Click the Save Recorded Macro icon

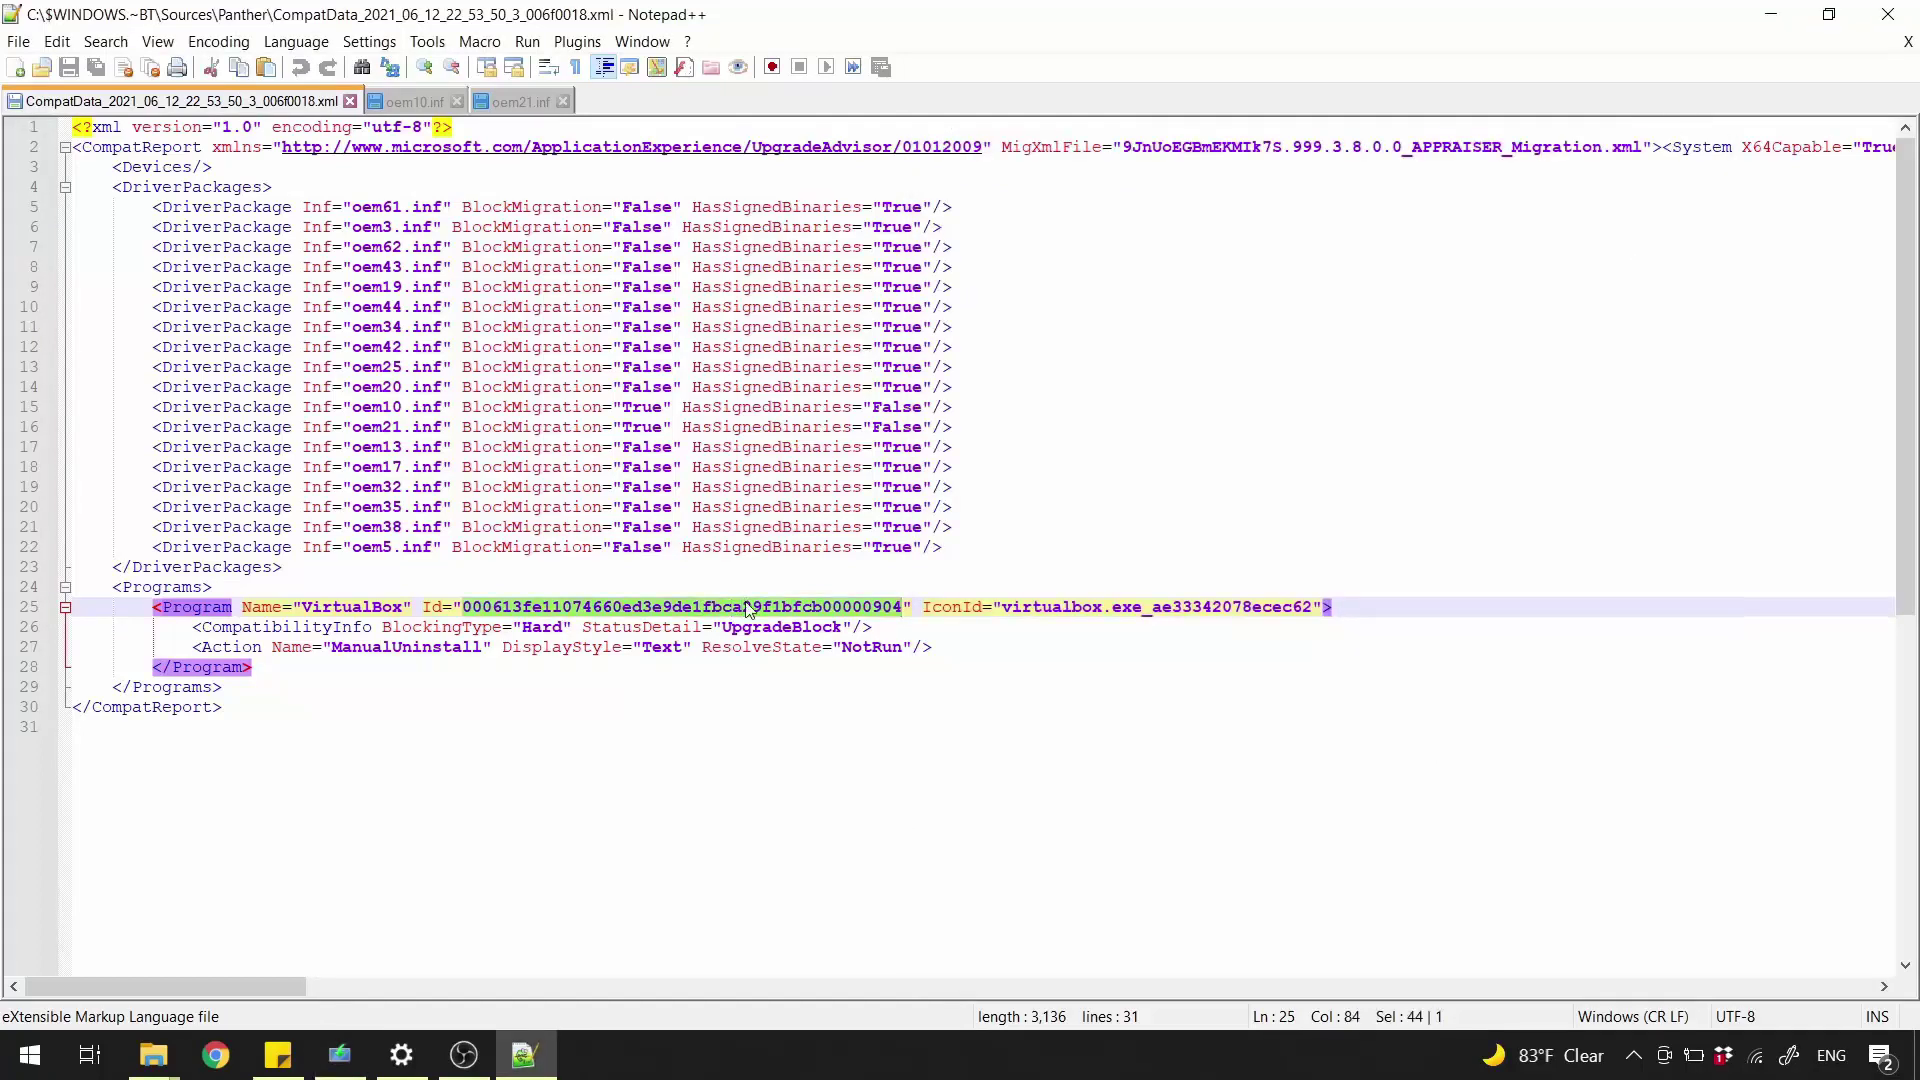[x=881, y=67]
